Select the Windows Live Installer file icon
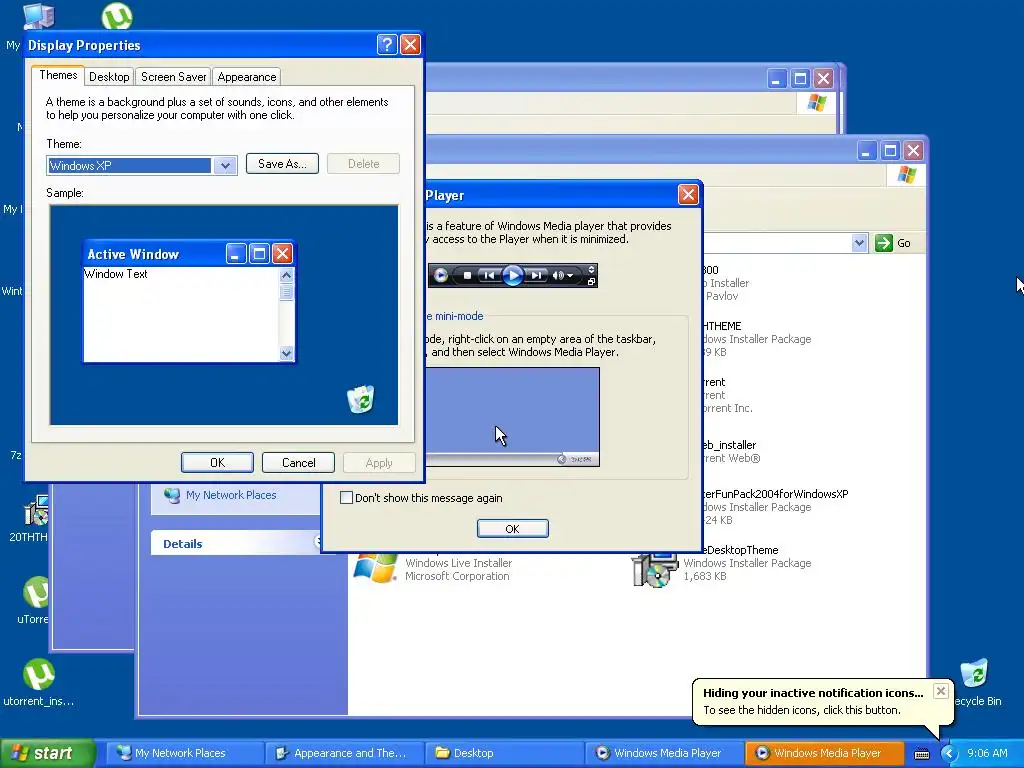The width and height of the screenshot is (1024, 768). [376, 568]
